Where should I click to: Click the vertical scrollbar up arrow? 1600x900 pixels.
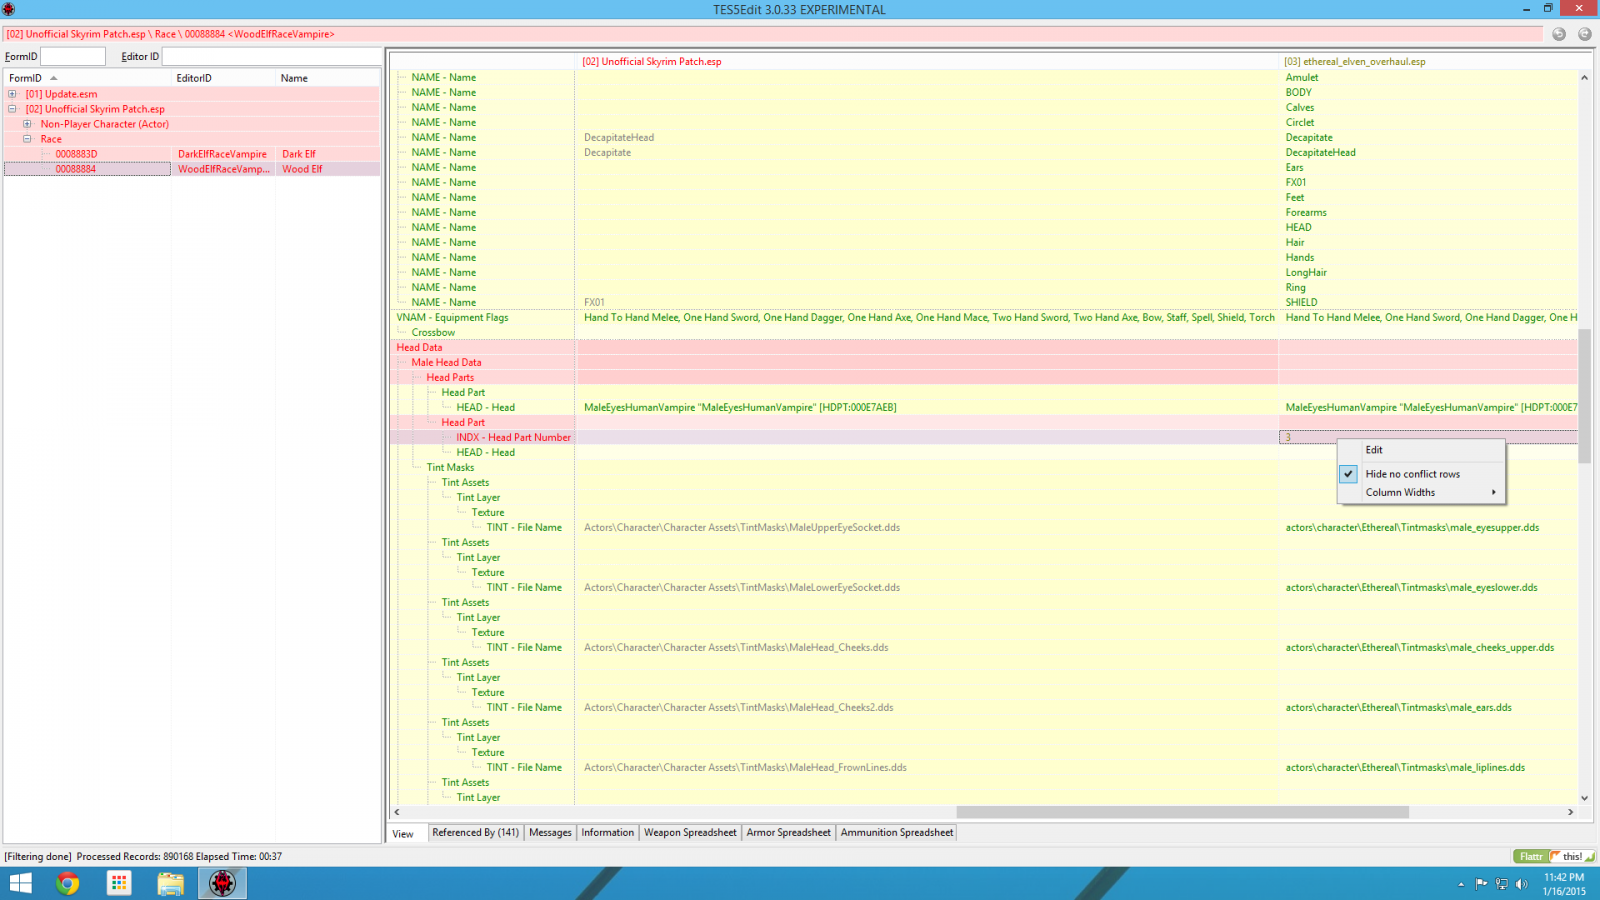(1584, 77)
